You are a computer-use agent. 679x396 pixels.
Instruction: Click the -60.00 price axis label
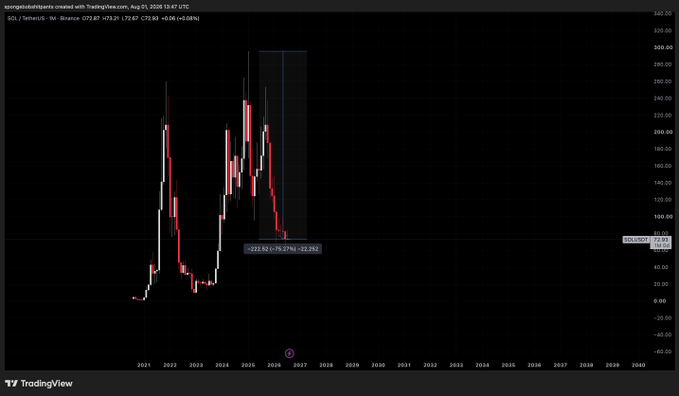click(663, 352)
